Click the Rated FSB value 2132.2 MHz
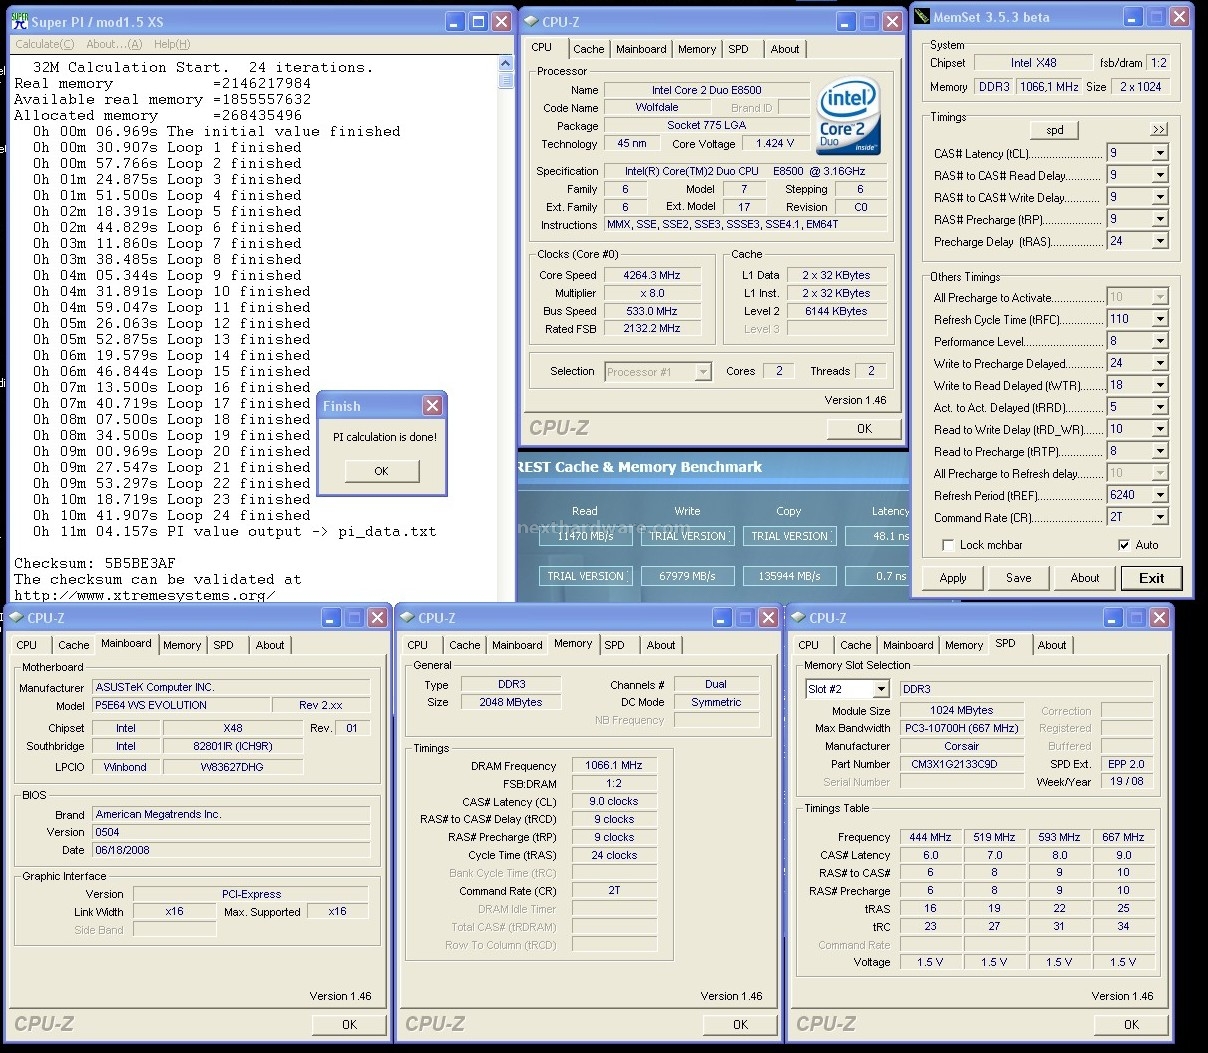This screenshot has width=1208, height=1053. coord(652,329)
